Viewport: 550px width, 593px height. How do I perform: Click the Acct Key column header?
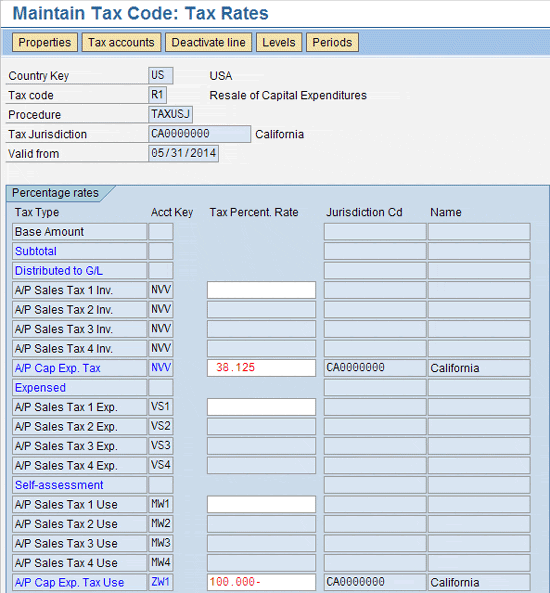click(x=172, y=213)
